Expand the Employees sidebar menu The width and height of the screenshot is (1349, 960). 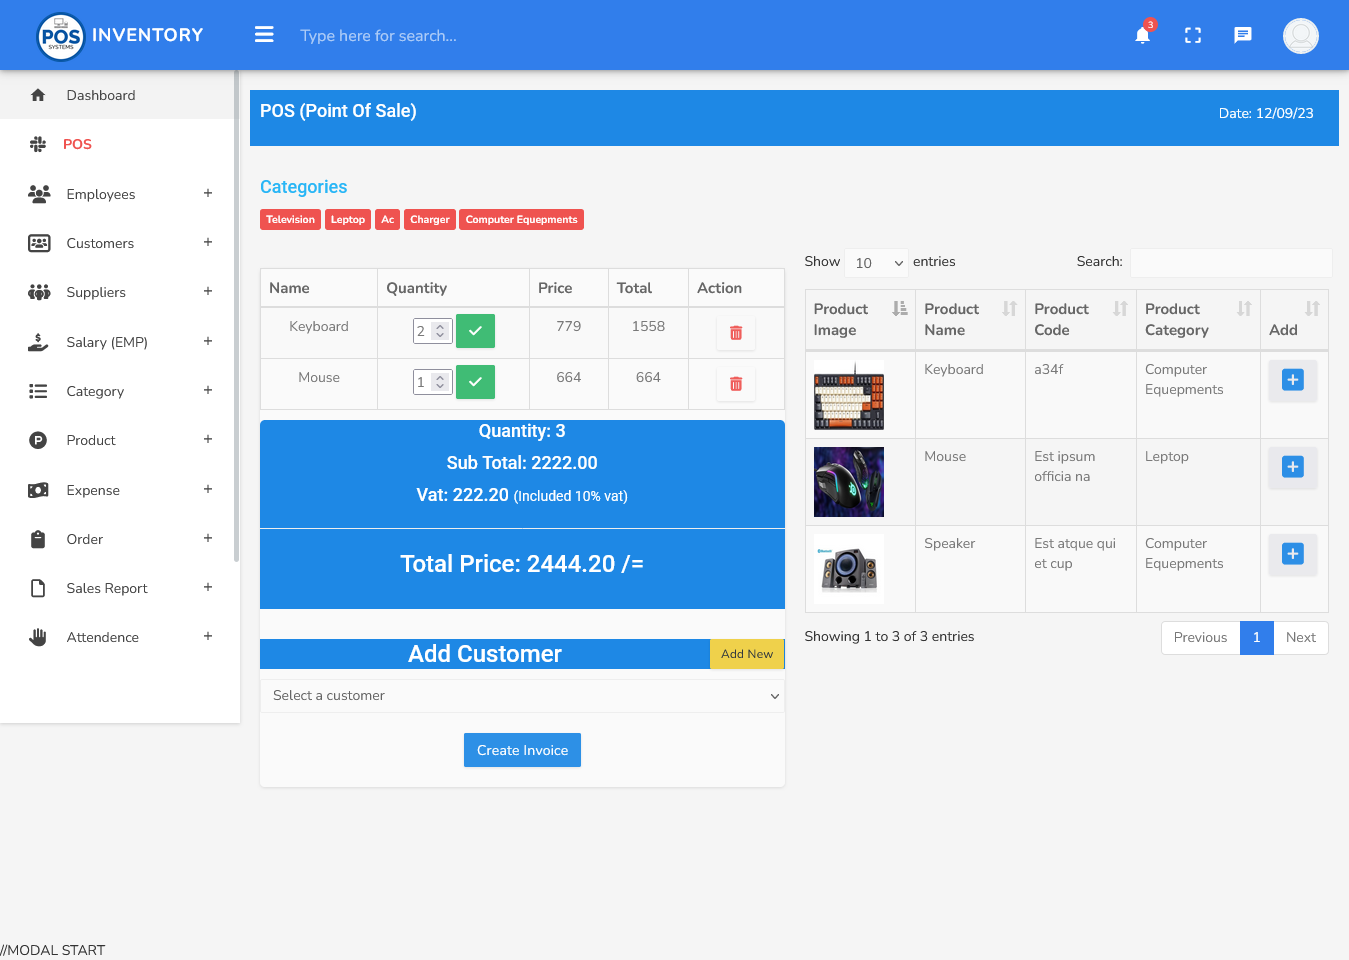point(120,194)
